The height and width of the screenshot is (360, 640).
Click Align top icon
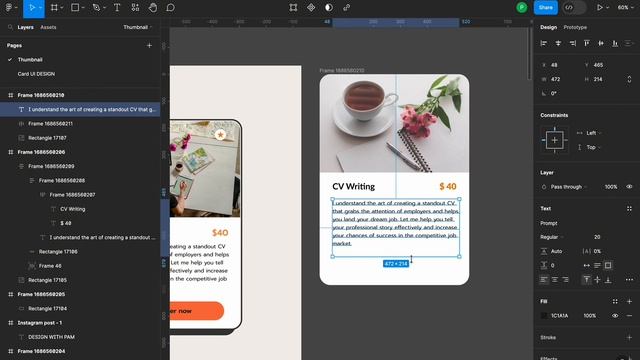point(587,43)
